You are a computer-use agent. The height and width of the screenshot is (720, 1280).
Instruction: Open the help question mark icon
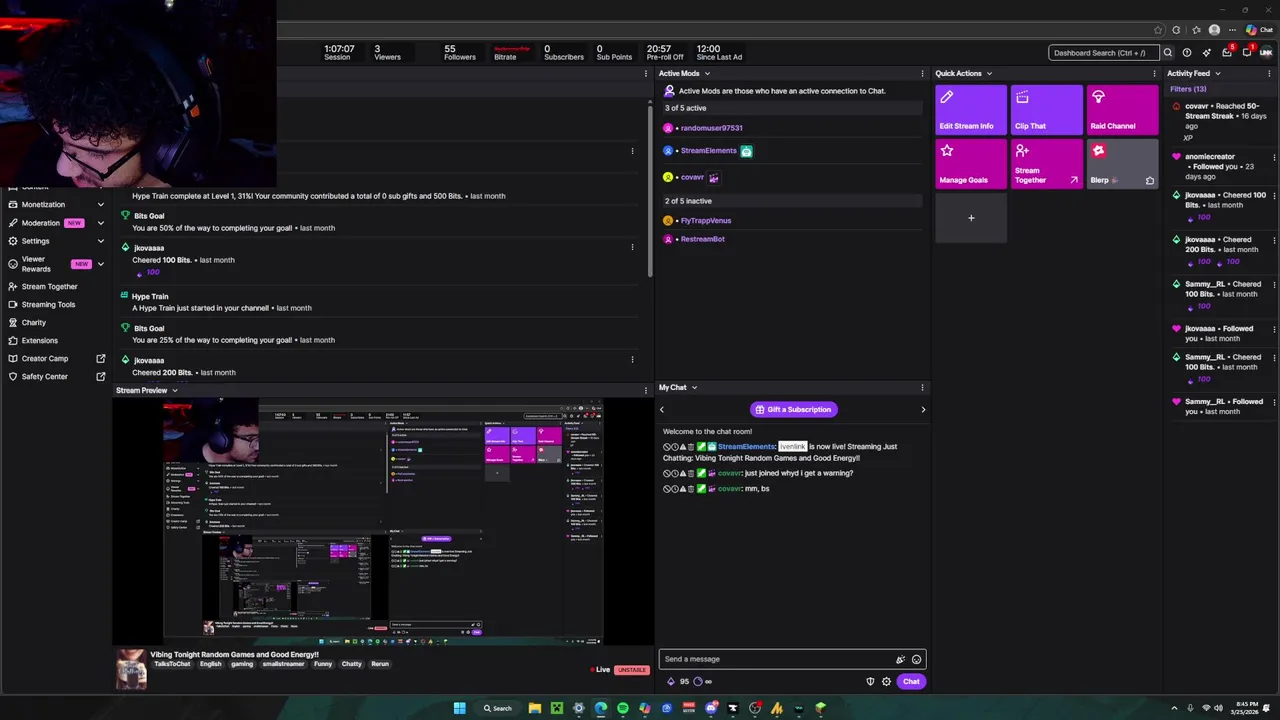tap(1187, 53)
